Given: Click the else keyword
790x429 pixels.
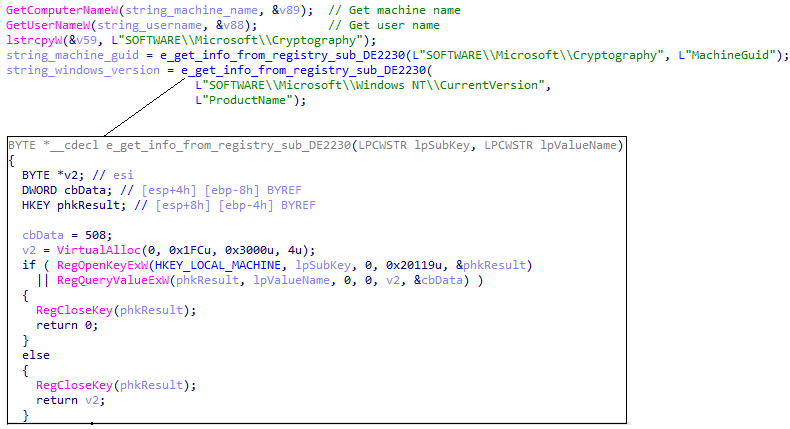Looking at the screenshot, I should click(35, 355).
